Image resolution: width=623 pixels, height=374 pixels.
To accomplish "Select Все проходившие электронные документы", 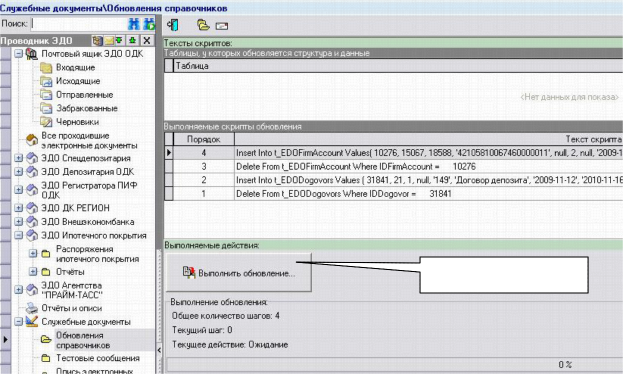I will [89, 141].
